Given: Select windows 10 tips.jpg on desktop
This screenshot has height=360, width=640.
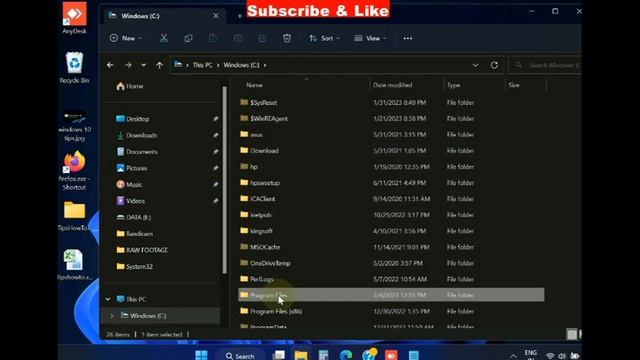Looking at the screenshot, I should pyautogui.click(x=74, y=126).
